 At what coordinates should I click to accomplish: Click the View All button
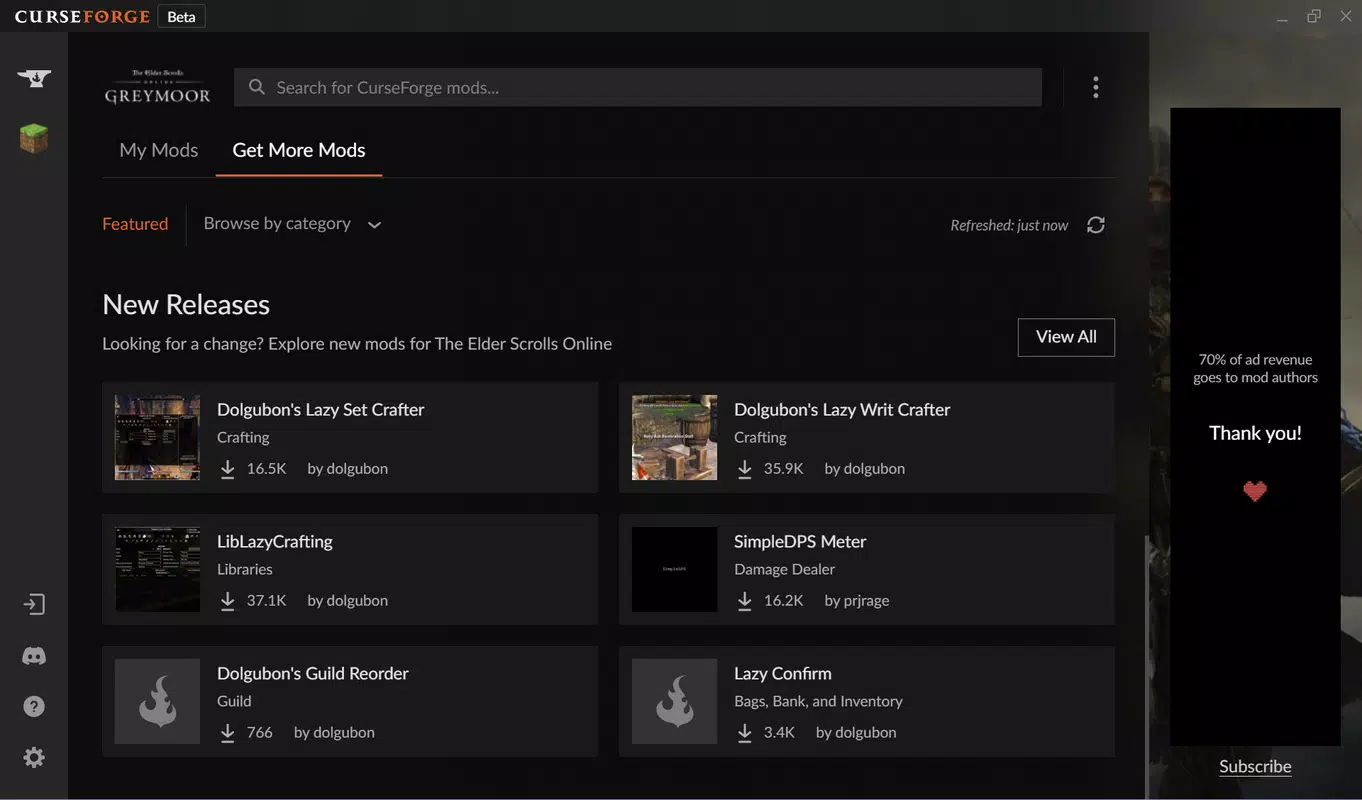point(1066,337)
